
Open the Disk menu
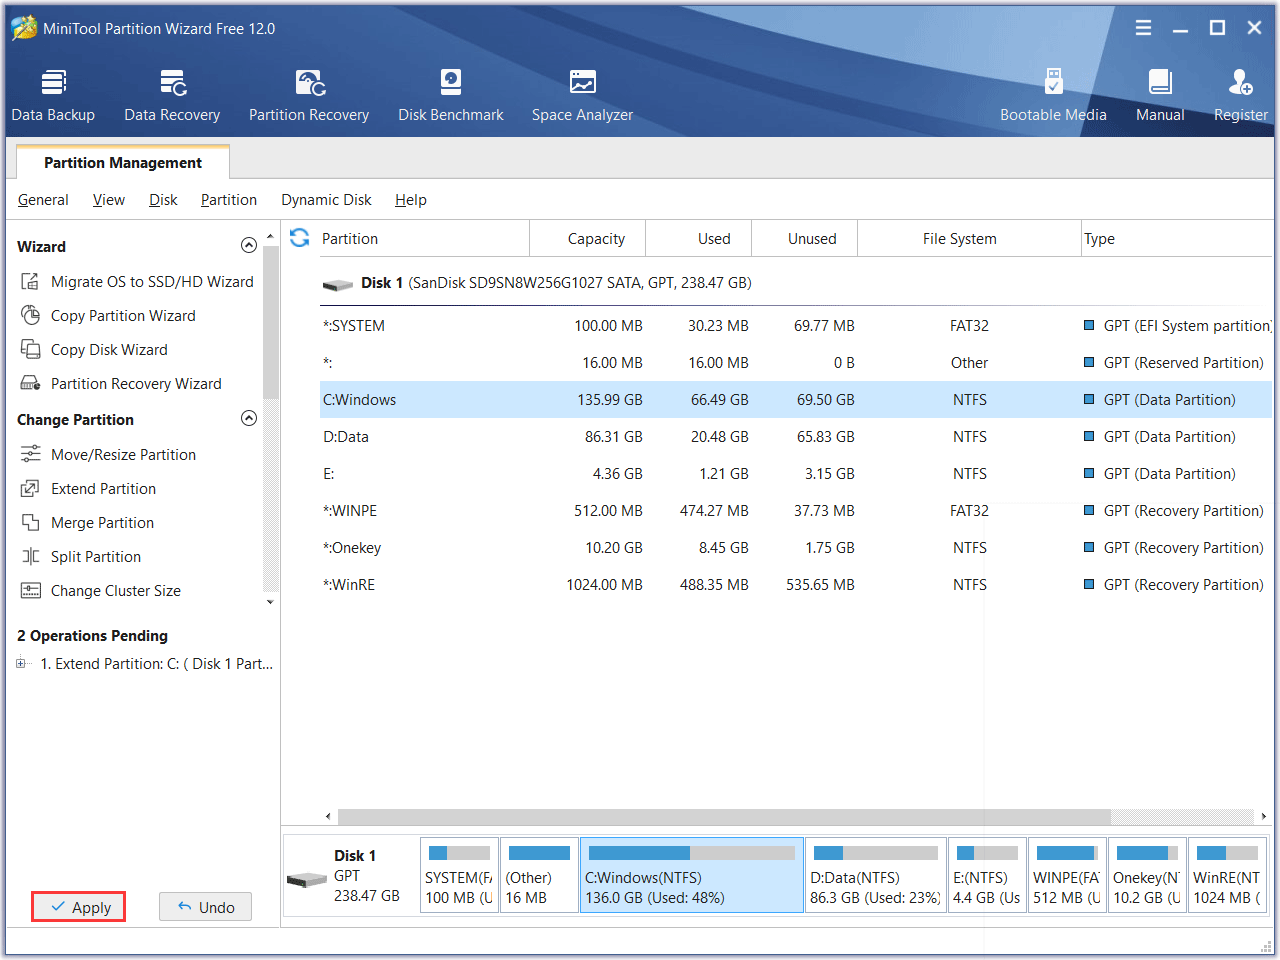point(163,200)
